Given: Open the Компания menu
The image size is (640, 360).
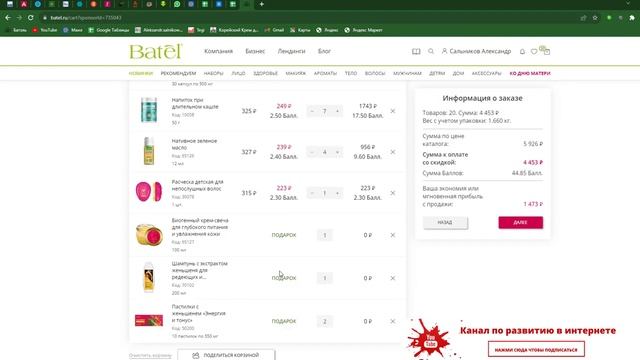Looking at the screenshot, I should click(218, 51).
